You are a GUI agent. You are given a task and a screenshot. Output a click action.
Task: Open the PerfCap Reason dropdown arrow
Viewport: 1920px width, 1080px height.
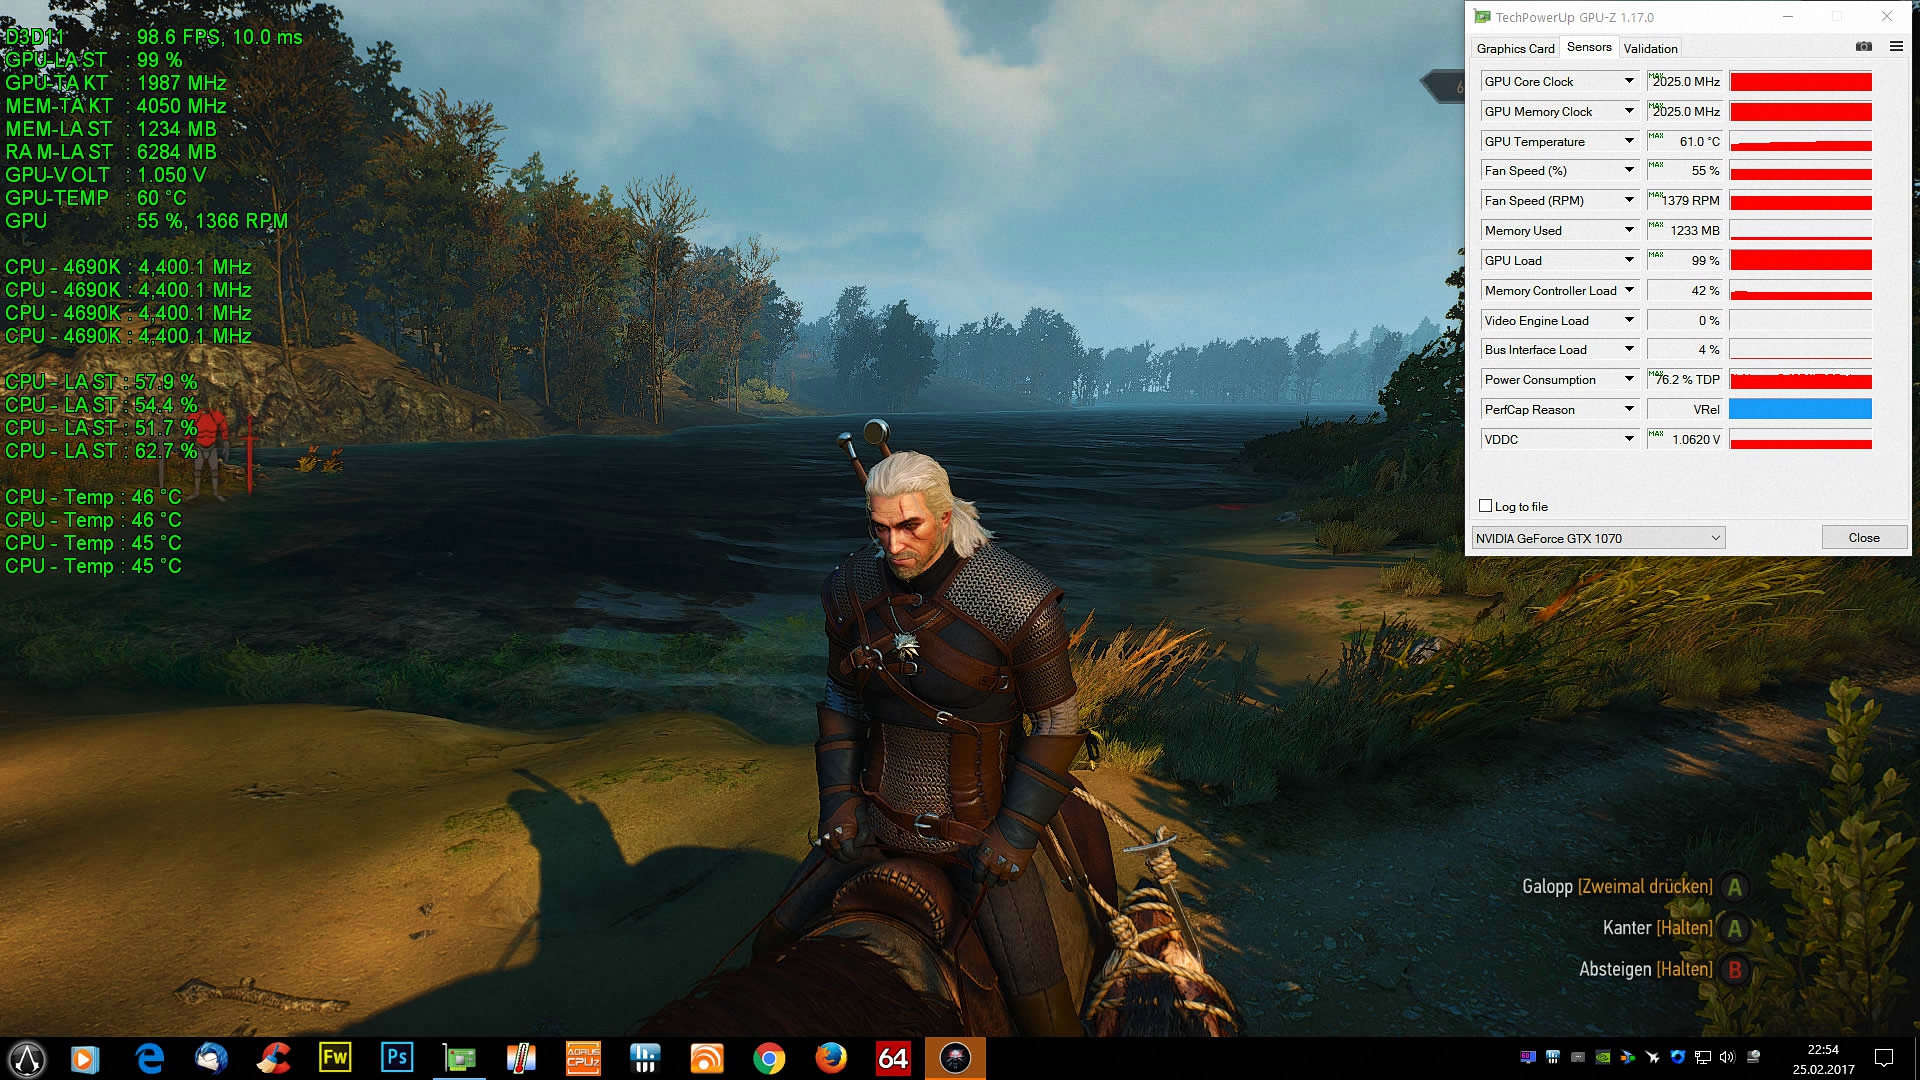pos(1628,409)
